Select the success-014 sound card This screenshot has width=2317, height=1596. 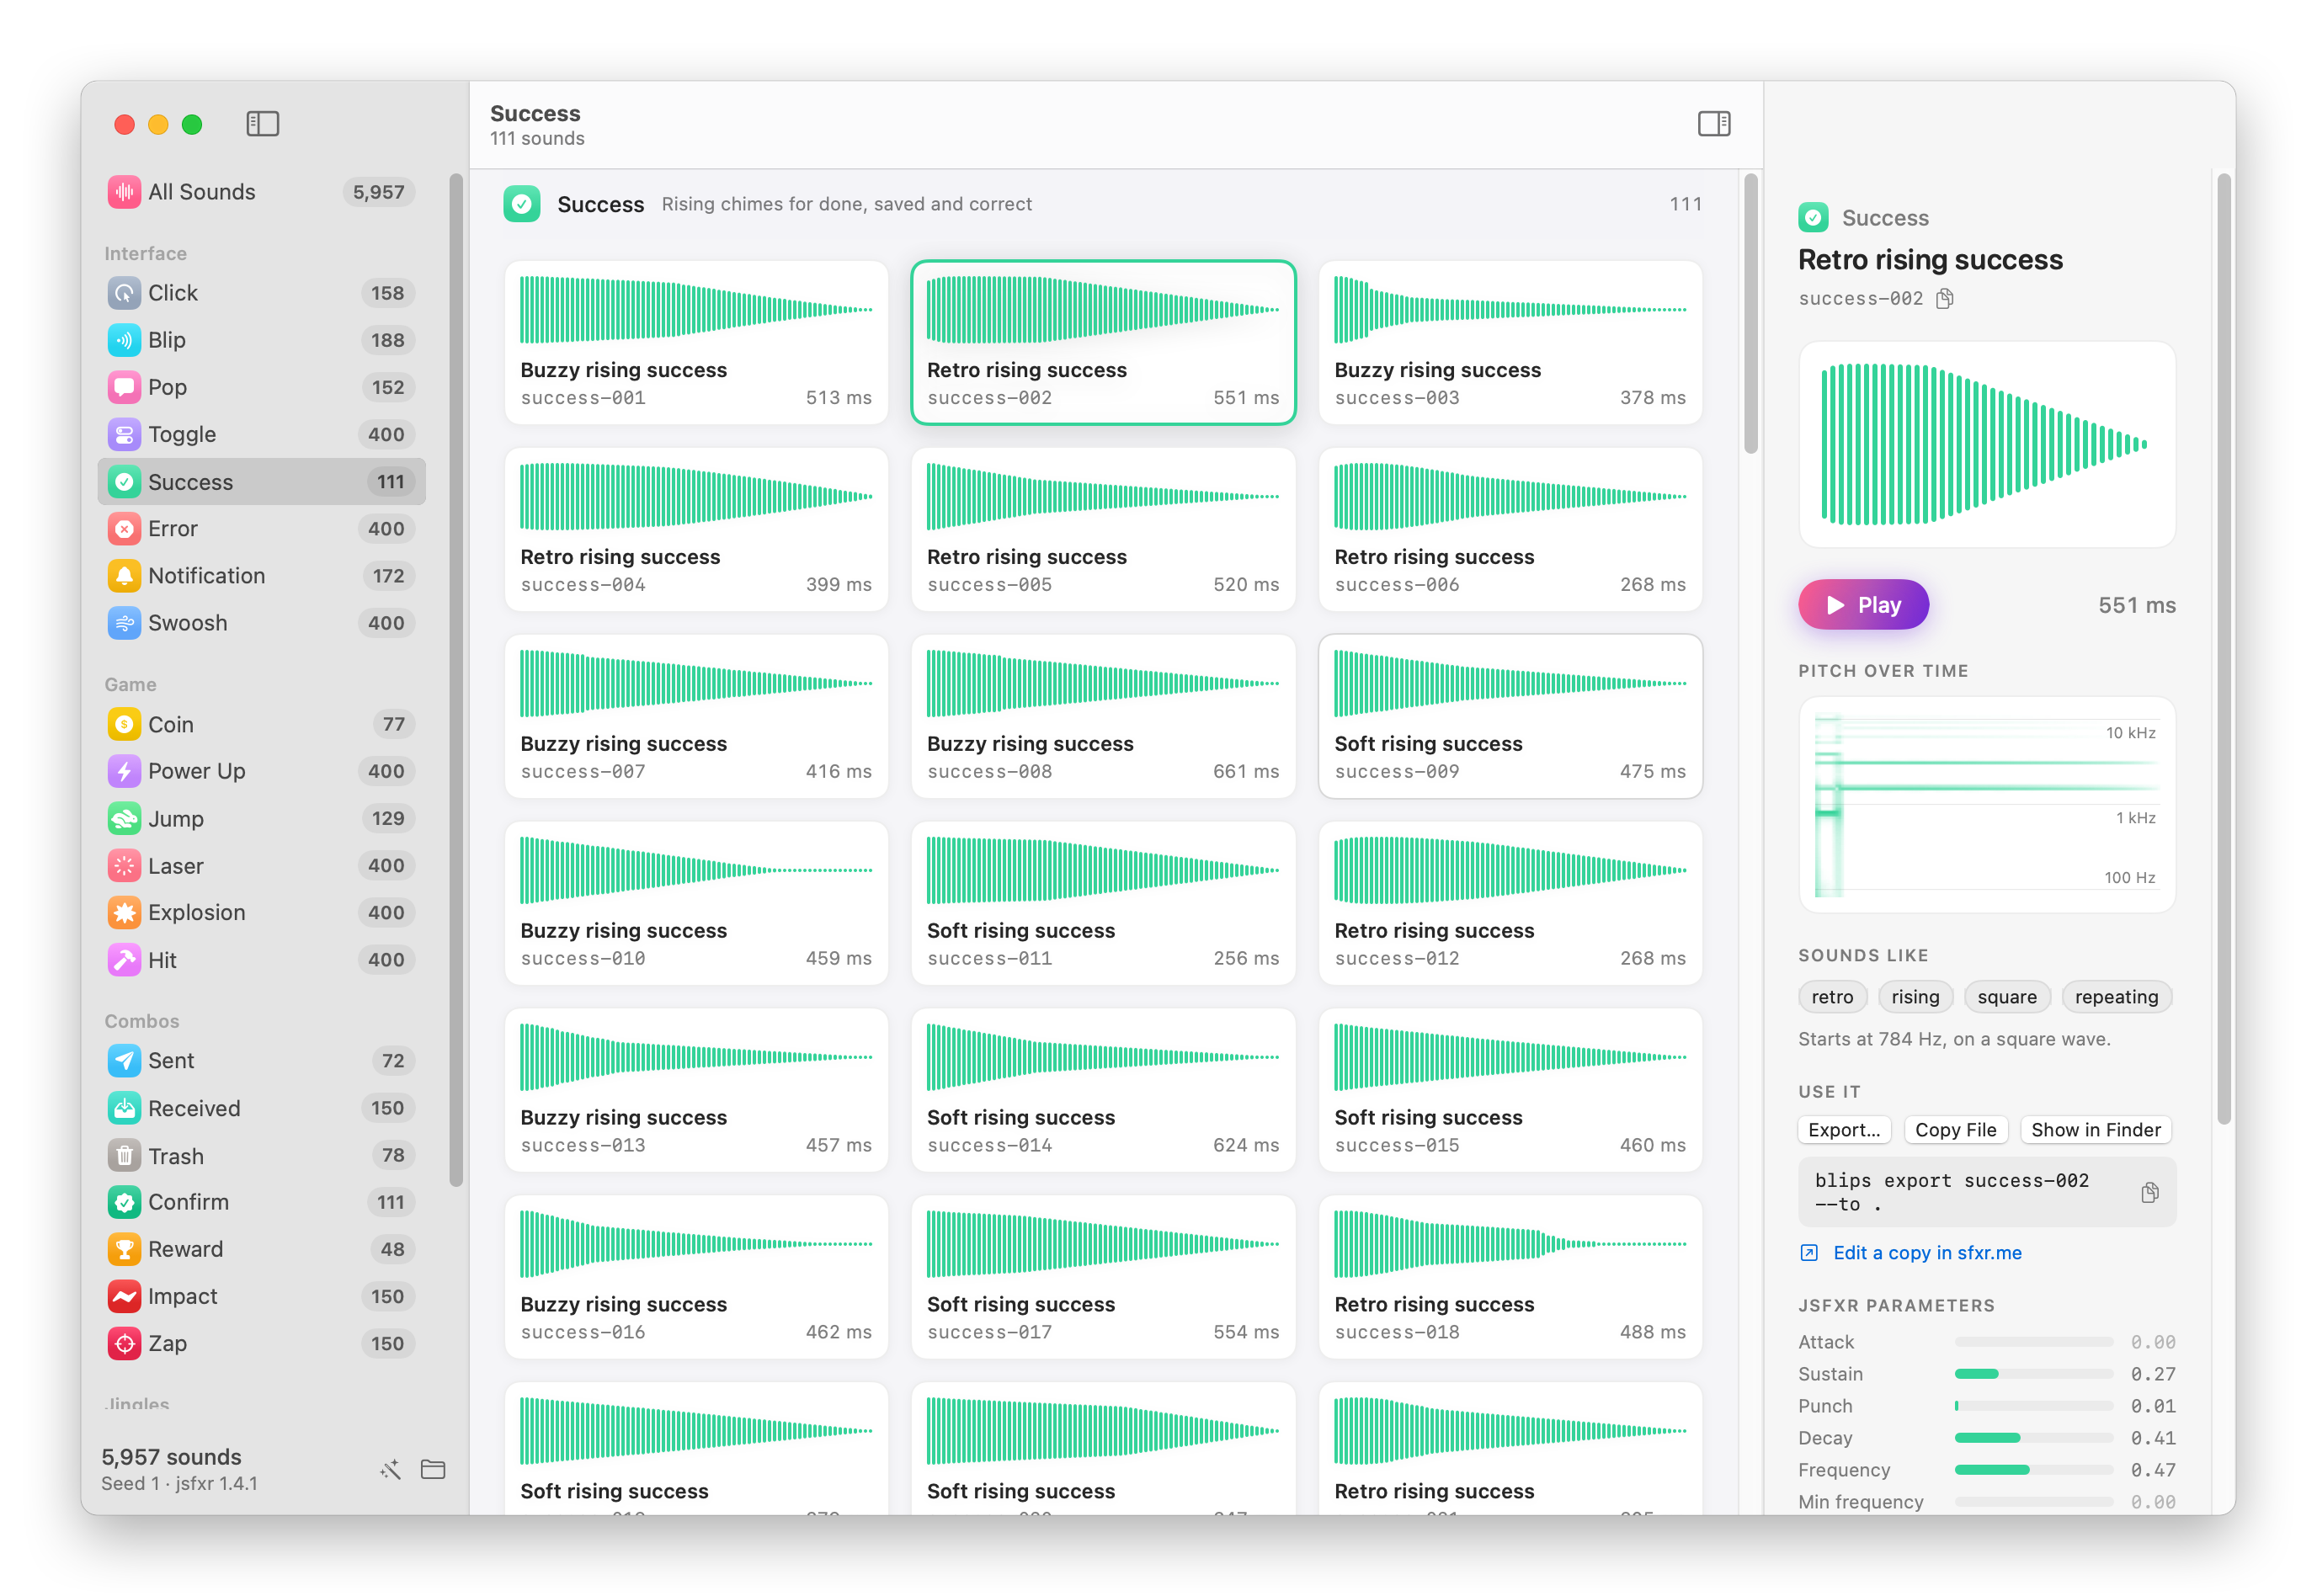[1103, 1090]
